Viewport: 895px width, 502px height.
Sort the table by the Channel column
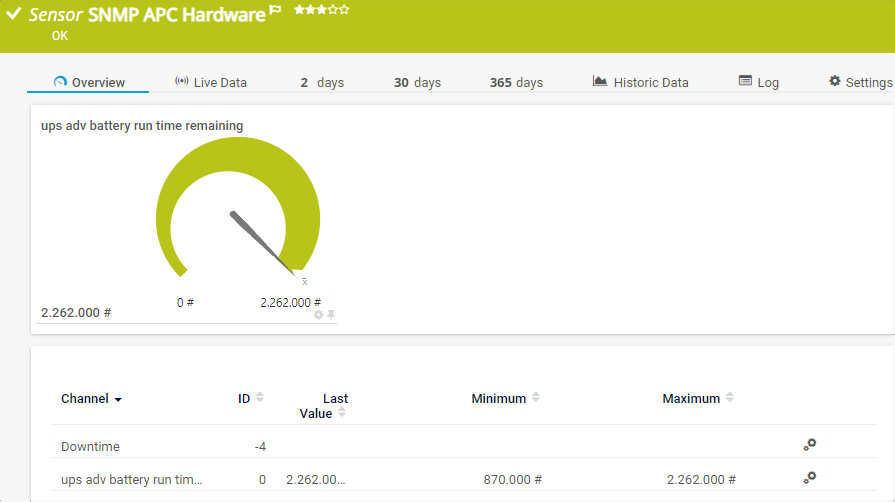click(91, 399)
